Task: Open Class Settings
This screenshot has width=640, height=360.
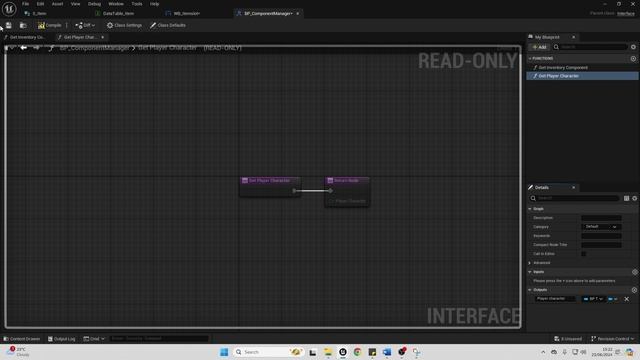Action: (124, 25)
